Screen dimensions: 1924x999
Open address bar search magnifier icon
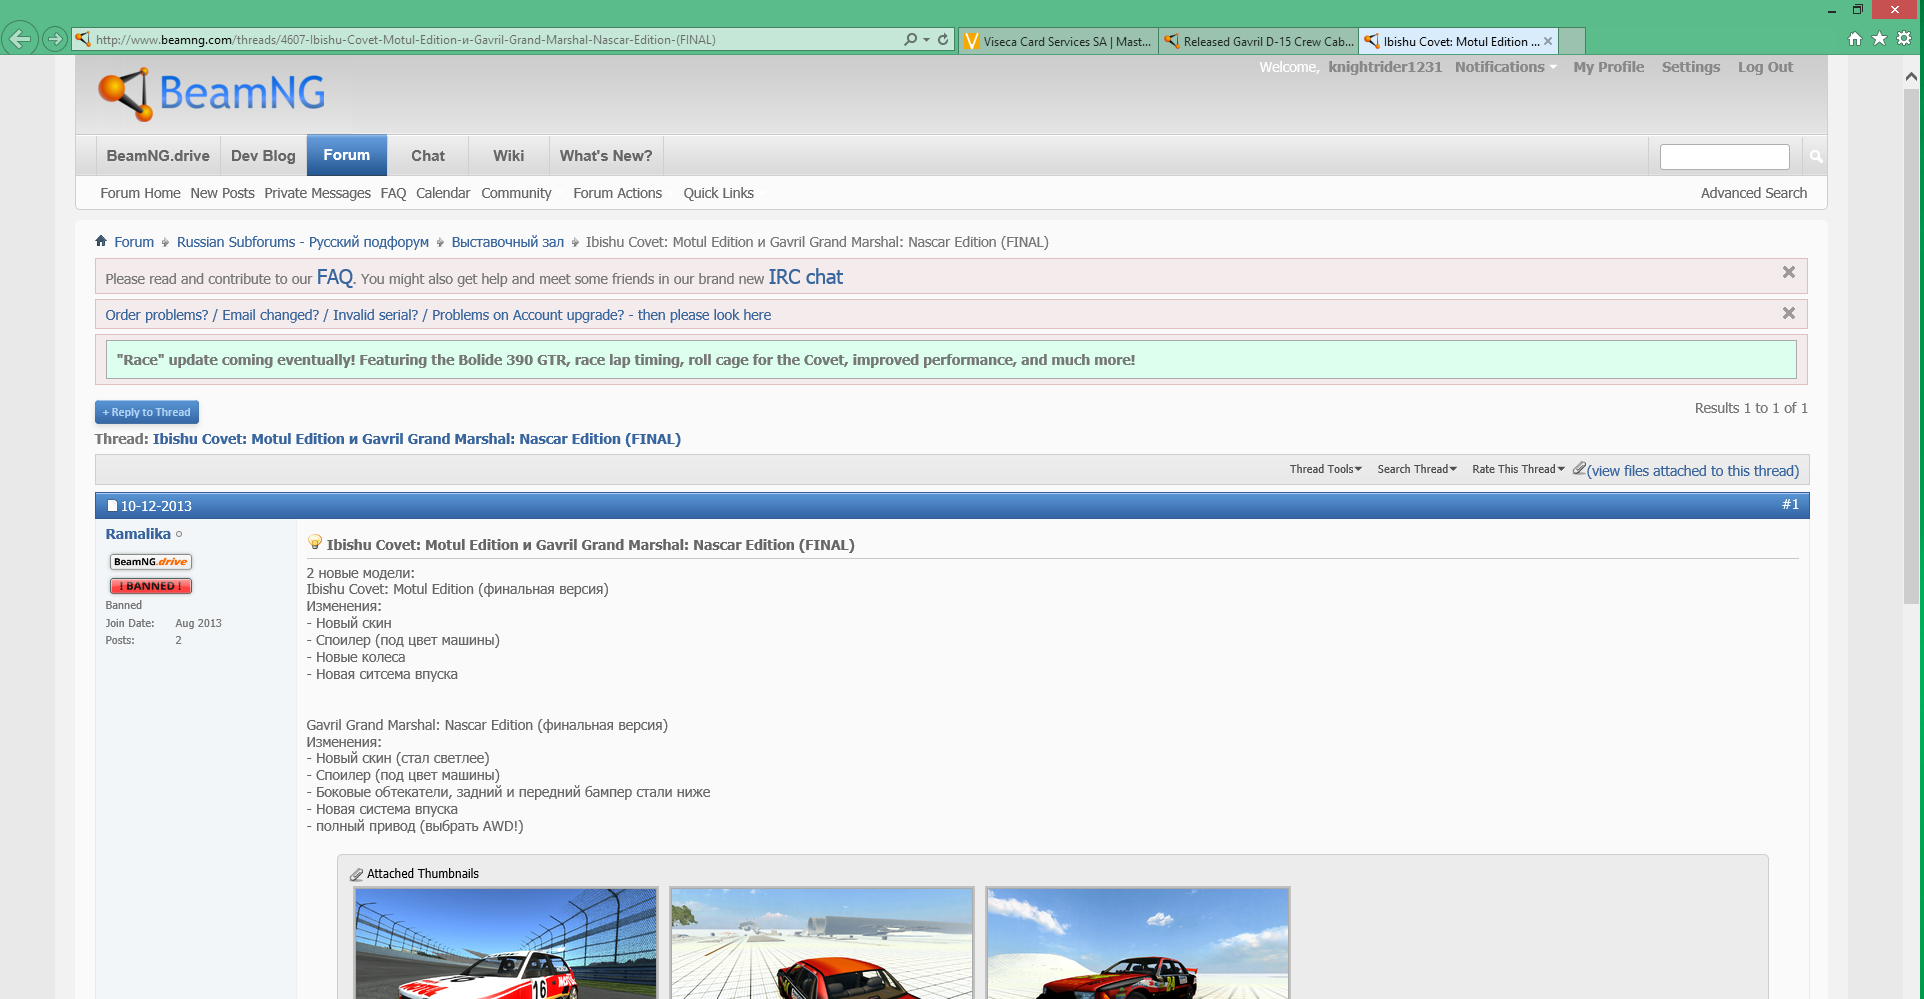[910, 39]
